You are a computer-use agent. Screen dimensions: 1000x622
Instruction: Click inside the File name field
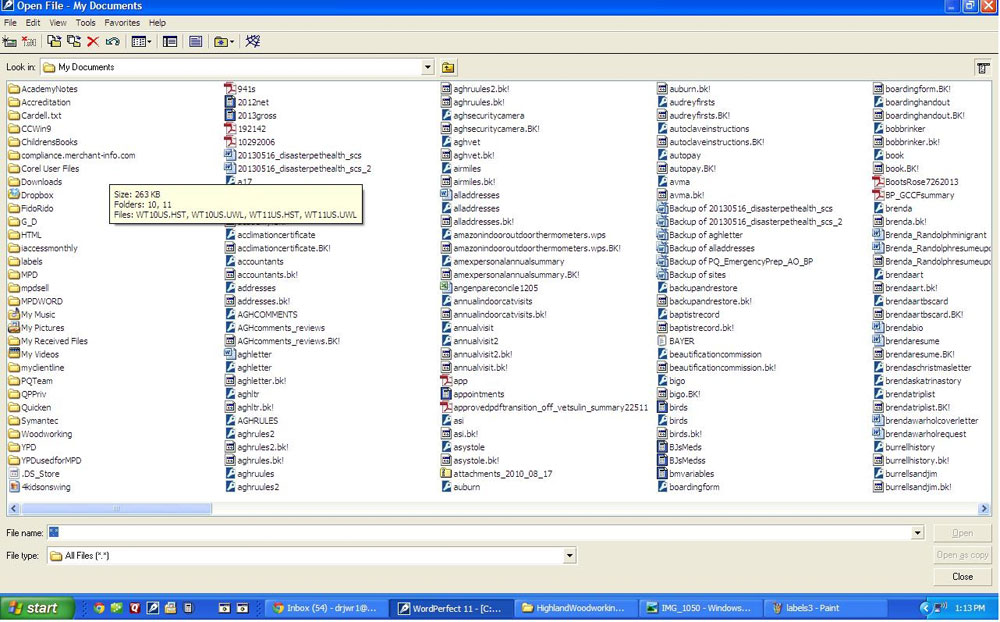click(480, 533)
